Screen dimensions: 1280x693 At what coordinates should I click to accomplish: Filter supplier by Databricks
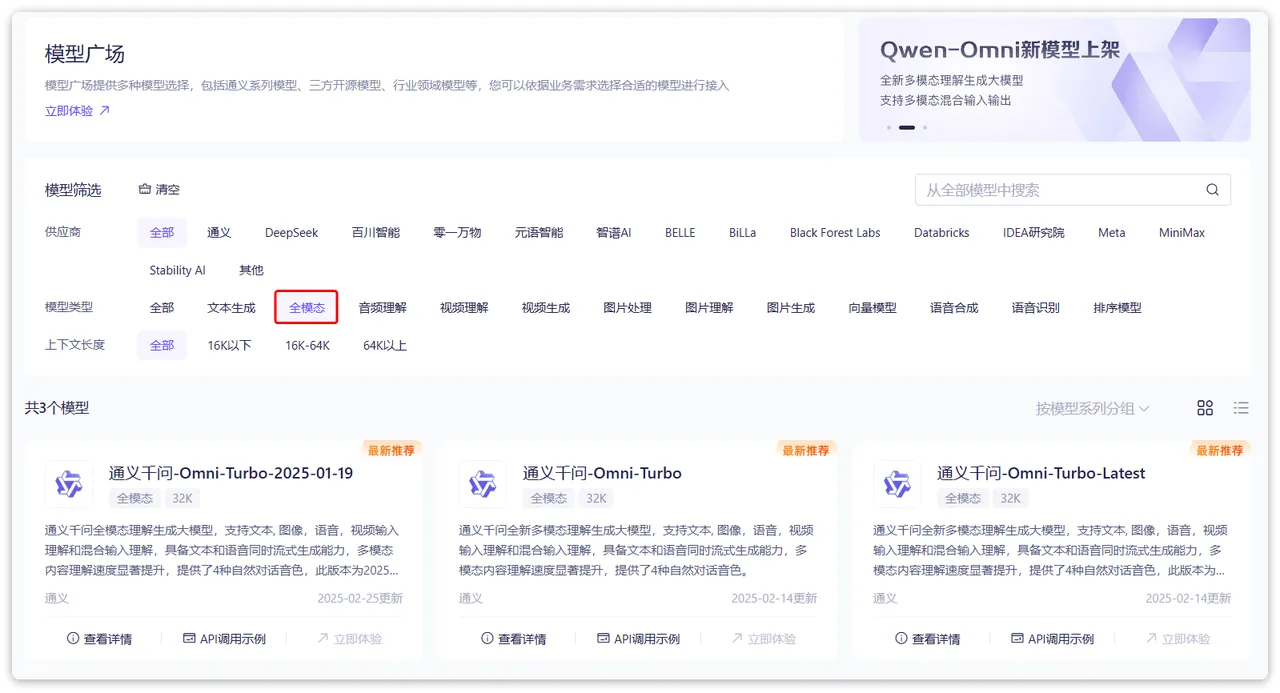[x=942, y=232]
